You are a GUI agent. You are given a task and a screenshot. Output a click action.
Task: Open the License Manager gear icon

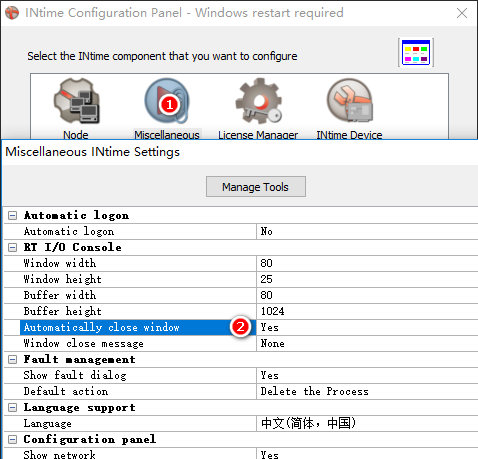(x=258, y=101)
